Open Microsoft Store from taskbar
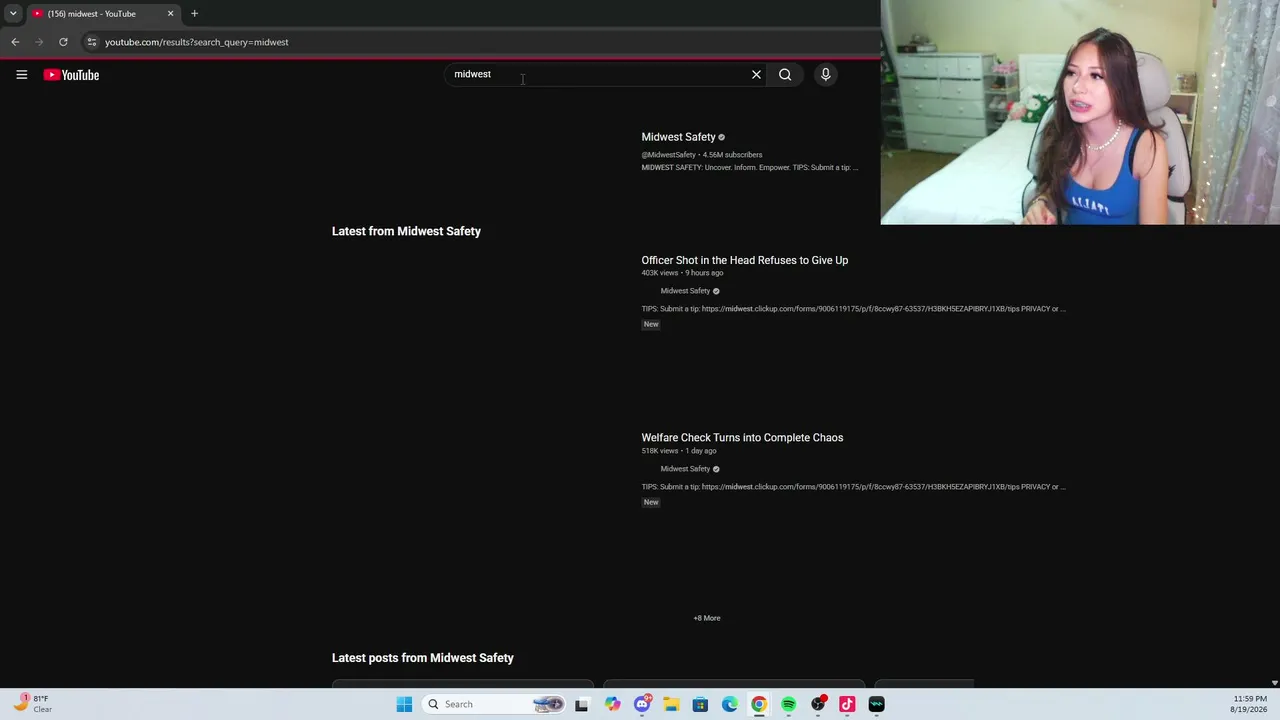This screenshot has width=1280, height=720. (x=700, y=704)
